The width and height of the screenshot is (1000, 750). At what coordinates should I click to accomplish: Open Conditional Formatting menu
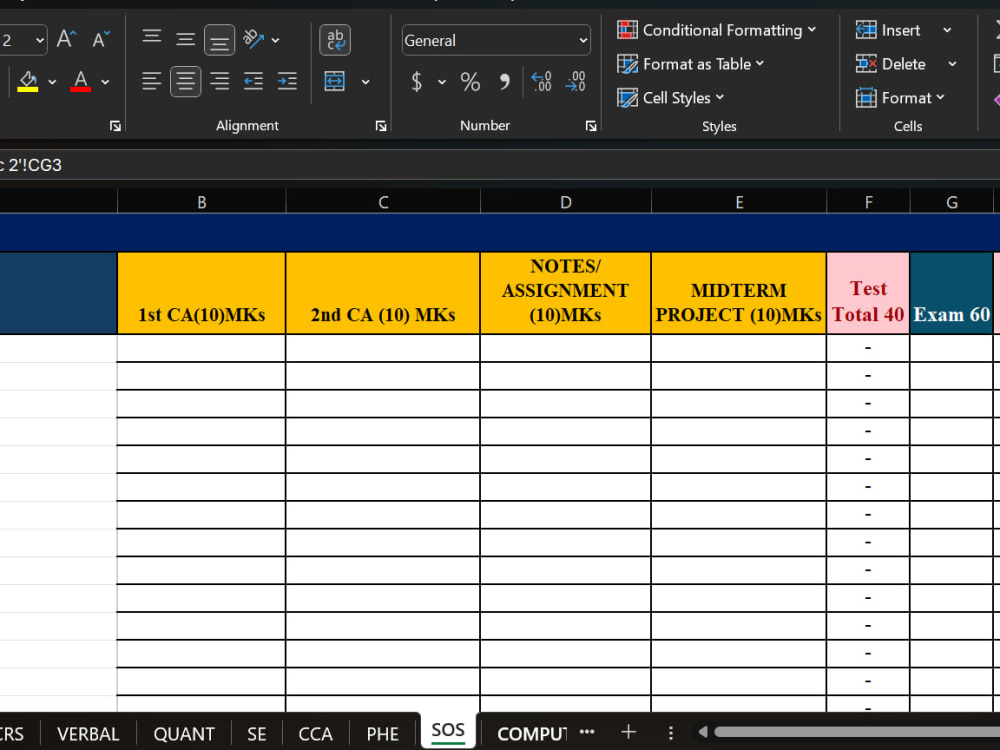pos(716,30)
